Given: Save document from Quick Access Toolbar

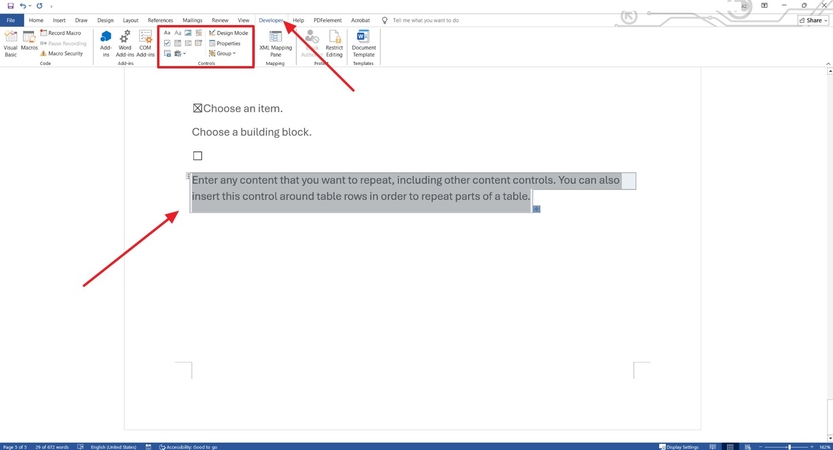Looking at the screenshot, I should click(10, 6).
